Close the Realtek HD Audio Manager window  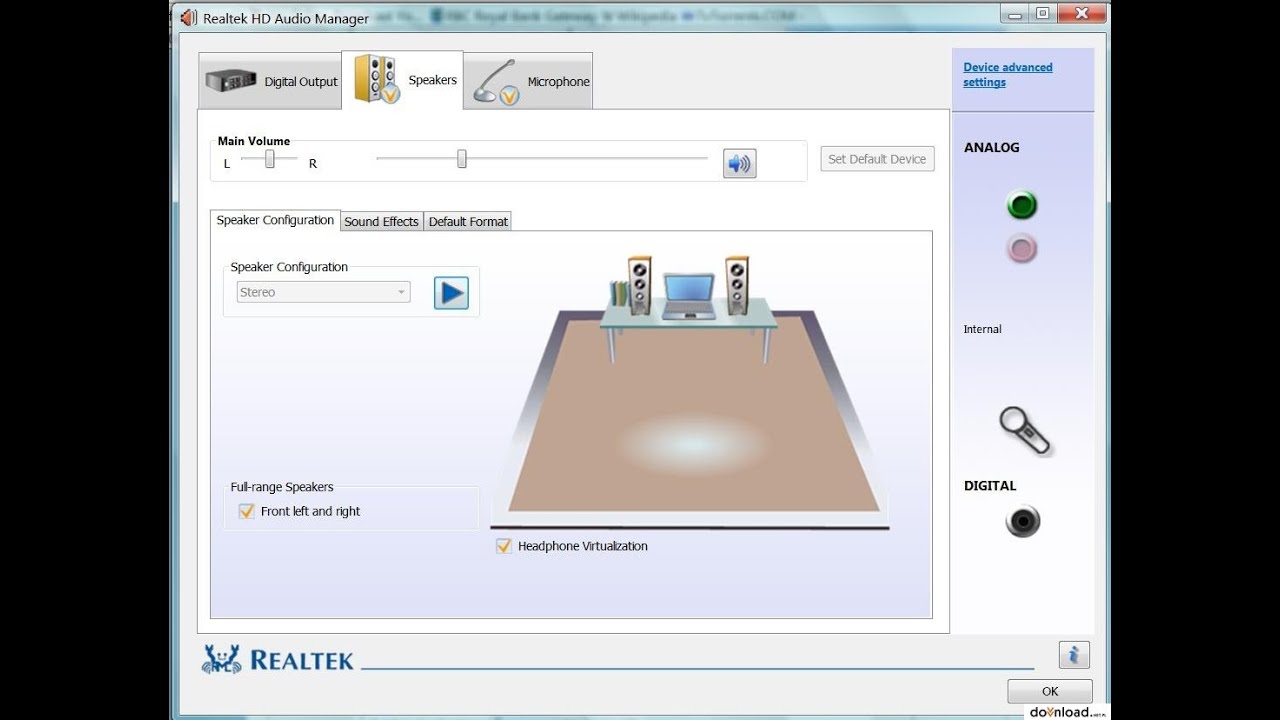pos(1080,13)
